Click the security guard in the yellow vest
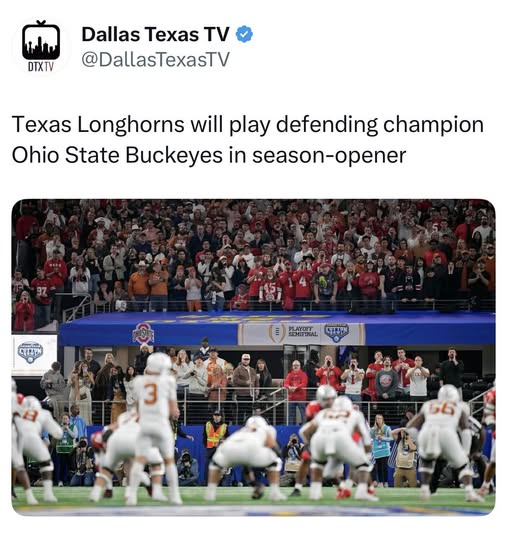The height and width of the screenshot is (540, 507). [216, 435]
